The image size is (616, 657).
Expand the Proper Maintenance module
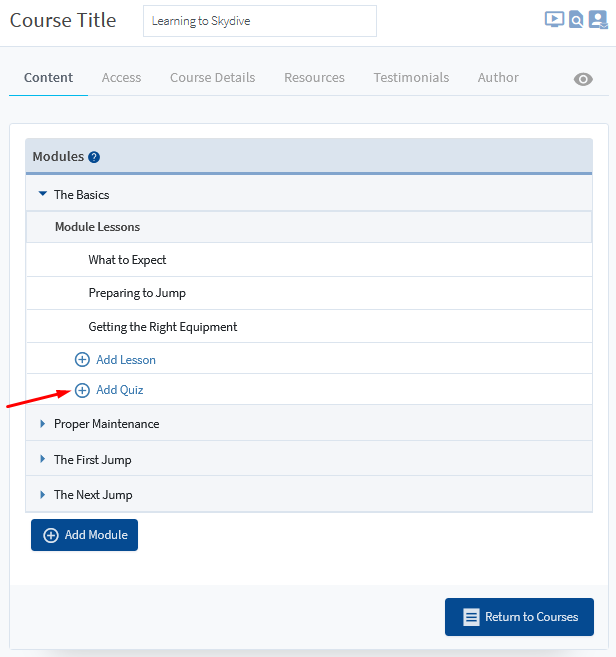pos(42,424)
